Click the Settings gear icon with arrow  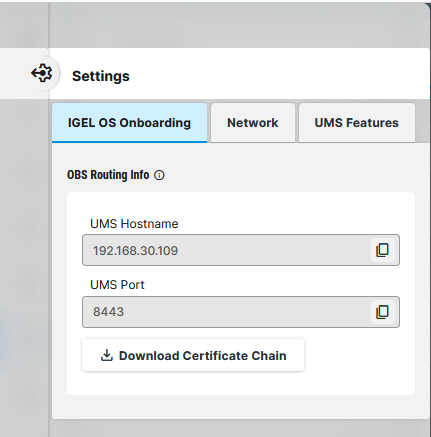pyautogui.click(x=42, y=73)
